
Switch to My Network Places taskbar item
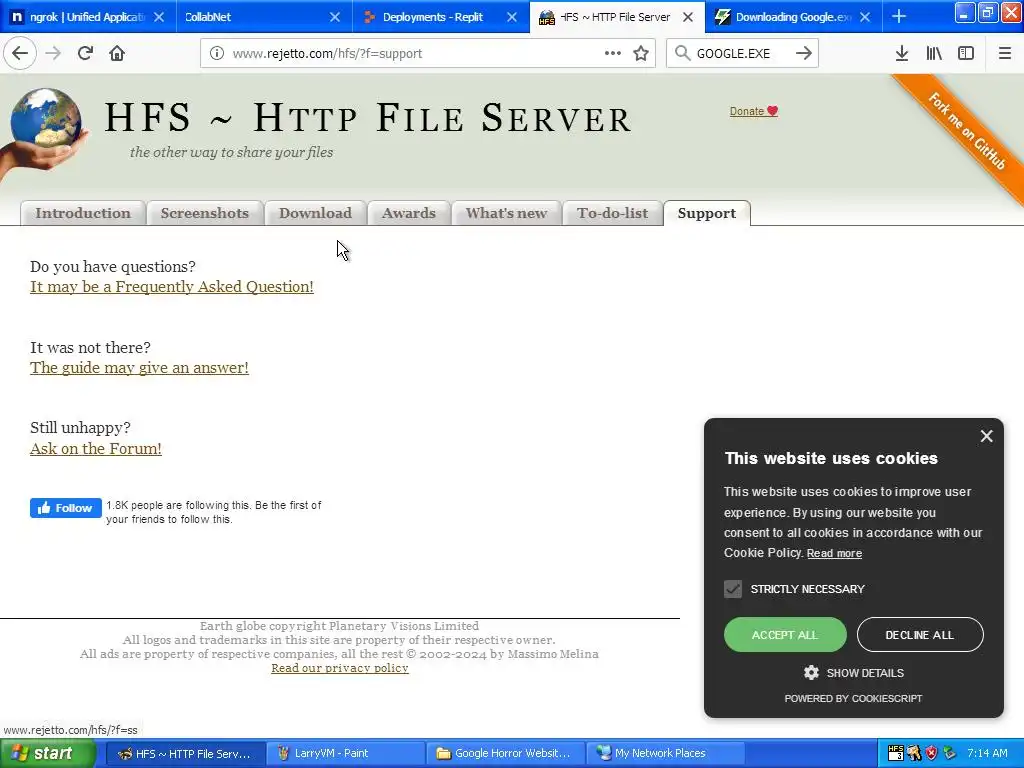tap(665, 754)
